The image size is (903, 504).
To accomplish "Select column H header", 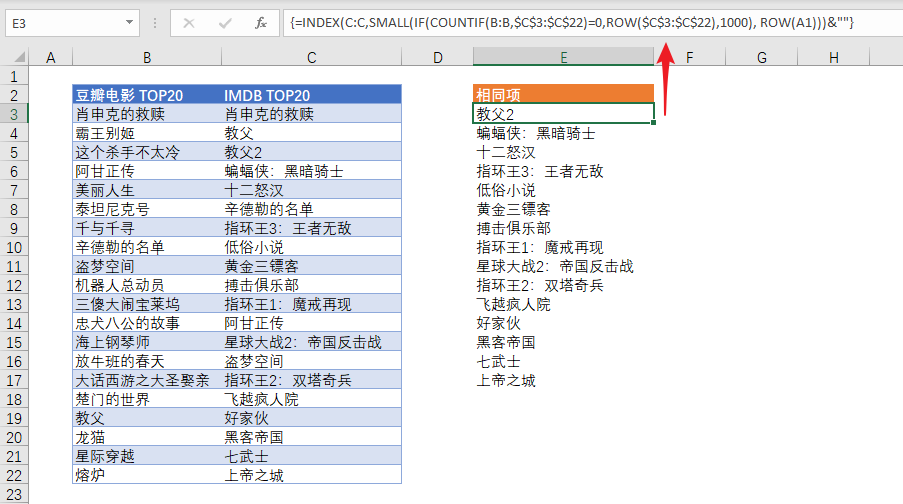I will point(834,58).
